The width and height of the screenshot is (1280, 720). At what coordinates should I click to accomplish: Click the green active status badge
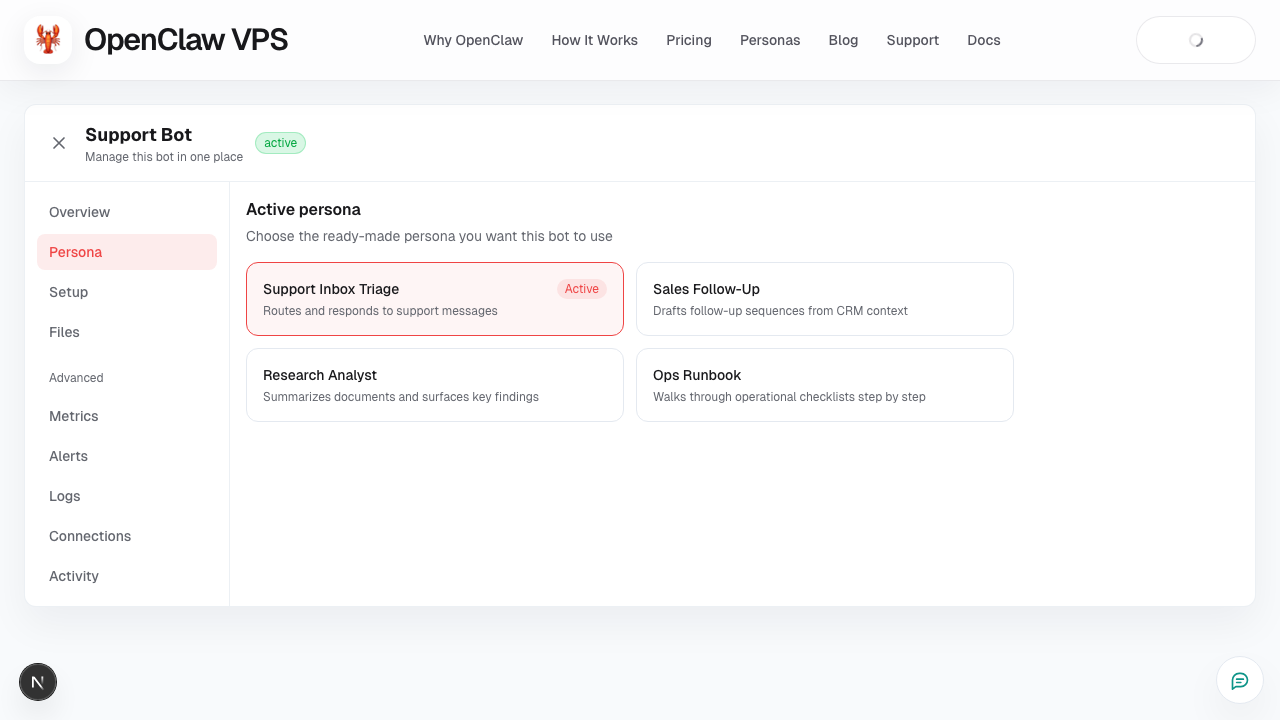pyautogui.click(x=280, y=142)
